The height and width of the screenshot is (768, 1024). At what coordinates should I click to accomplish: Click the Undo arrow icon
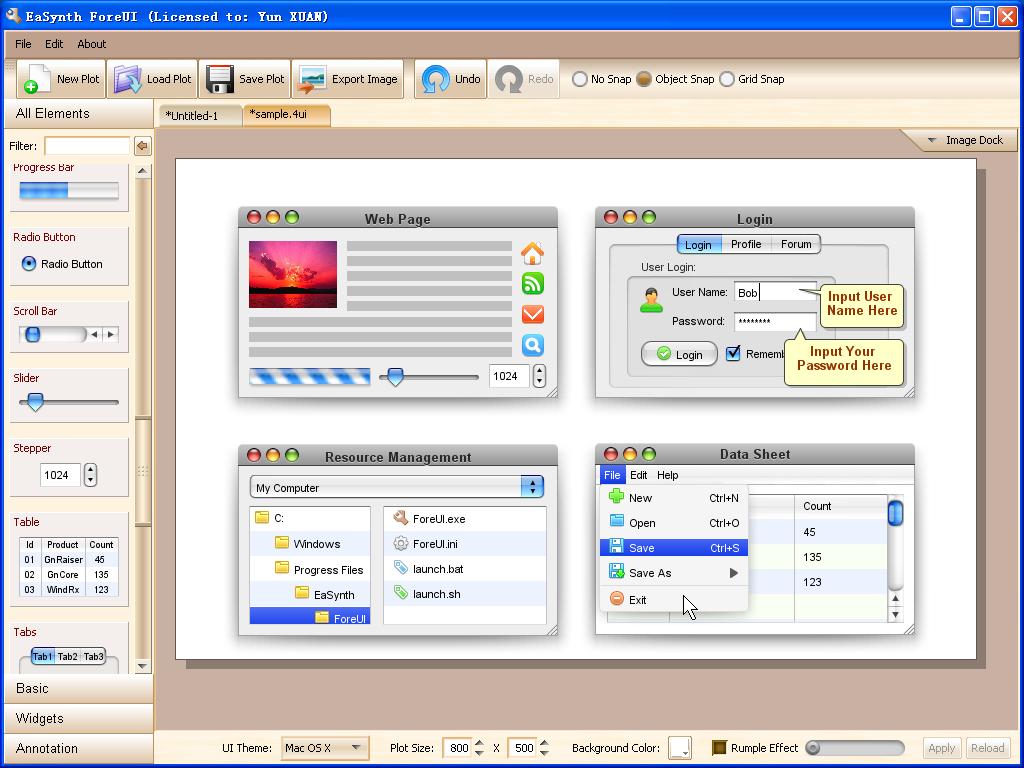[435, 79]
